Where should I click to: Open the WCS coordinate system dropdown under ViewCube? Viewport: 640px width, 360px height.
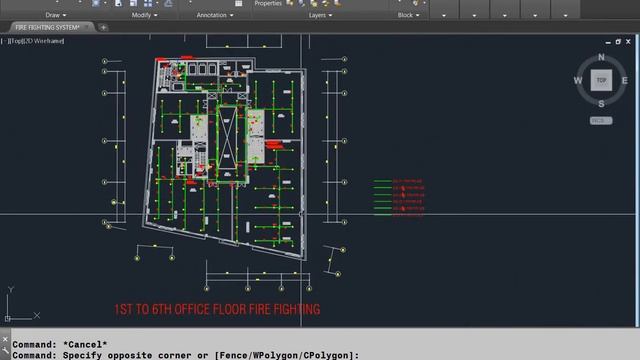coord(601,121)
